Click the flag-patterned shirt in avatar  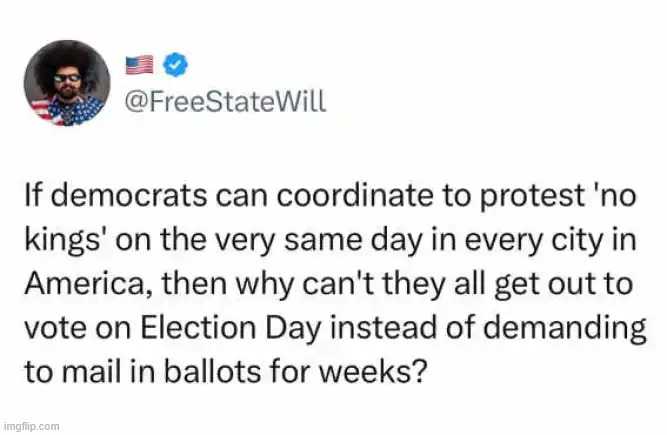point(68,112)
